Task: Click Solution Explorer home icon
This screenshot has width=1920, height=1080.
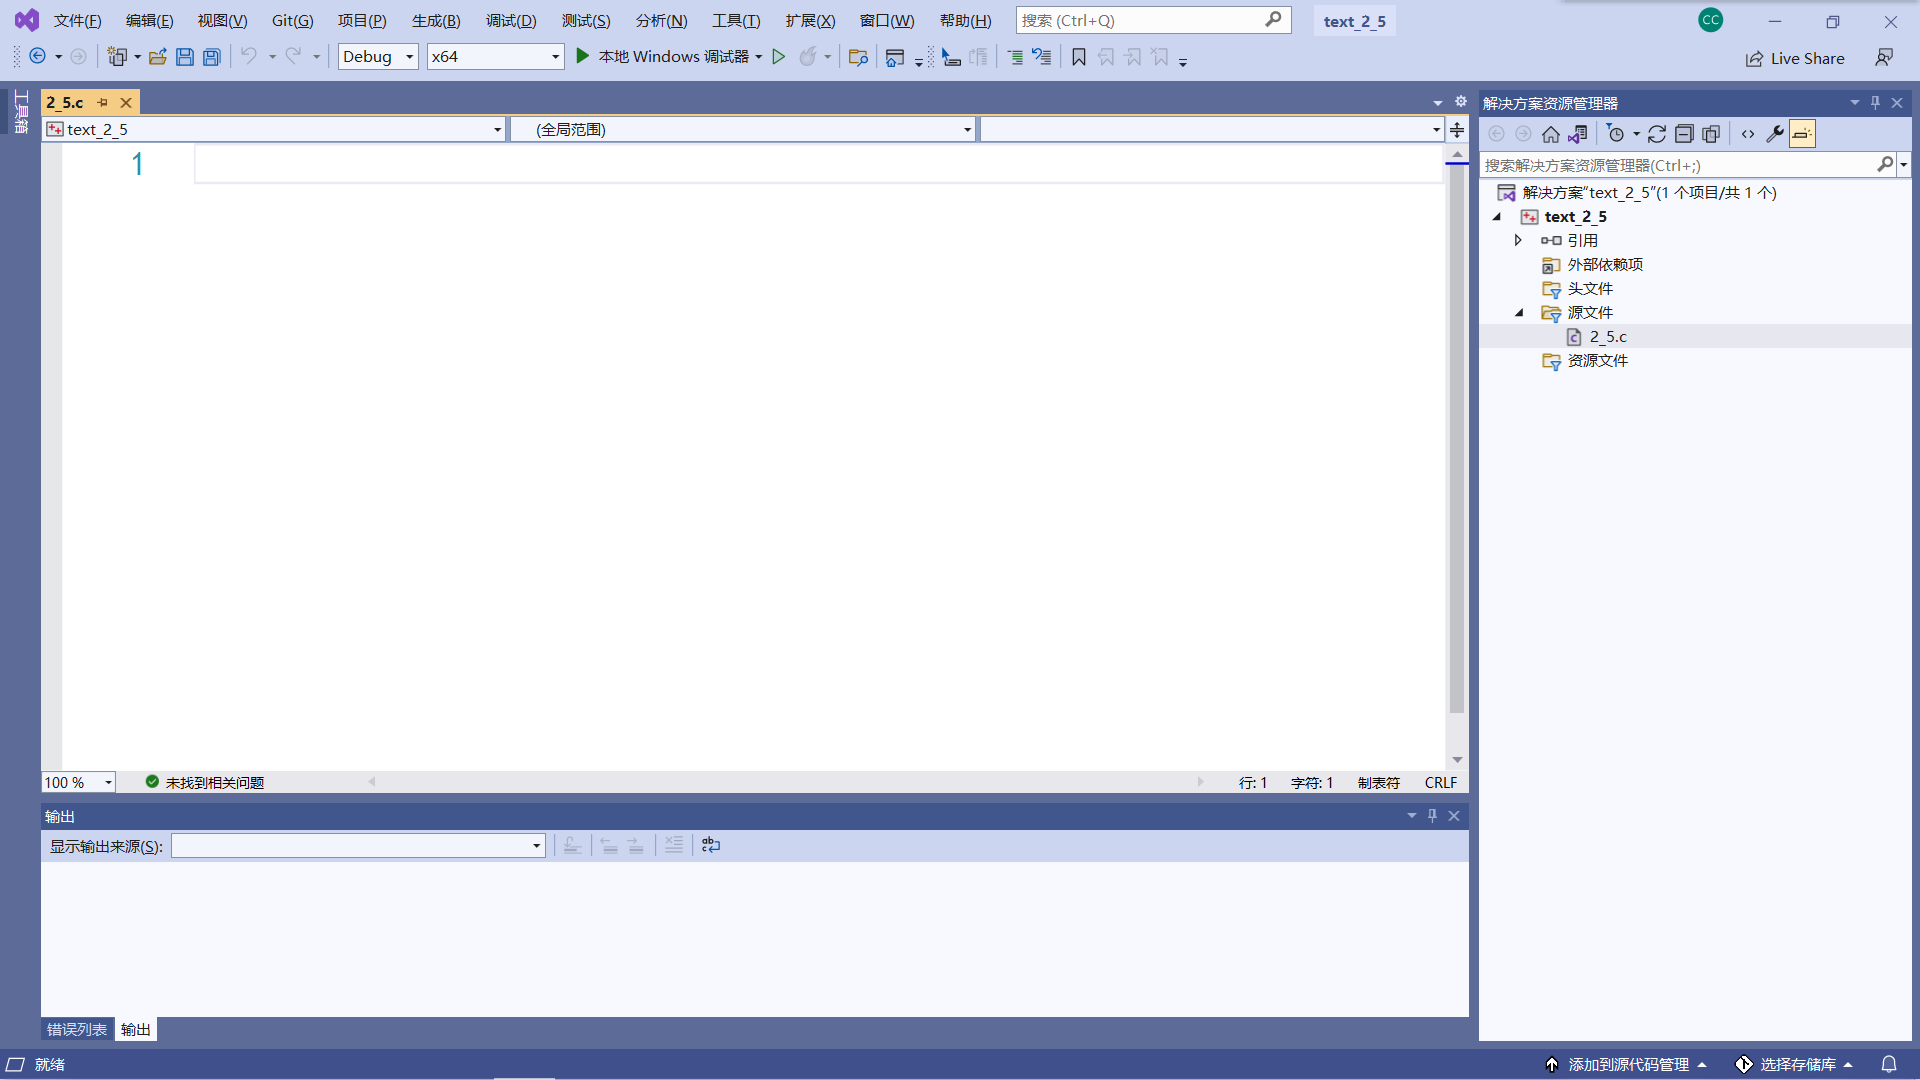Action: [x=1550, y=134]
